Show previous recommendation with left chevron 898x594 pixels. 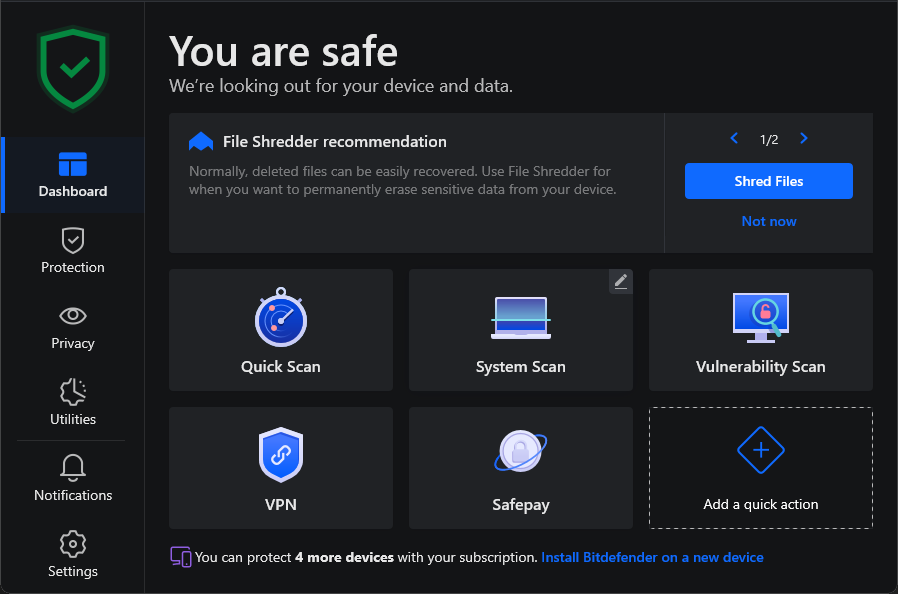[734, 139]
